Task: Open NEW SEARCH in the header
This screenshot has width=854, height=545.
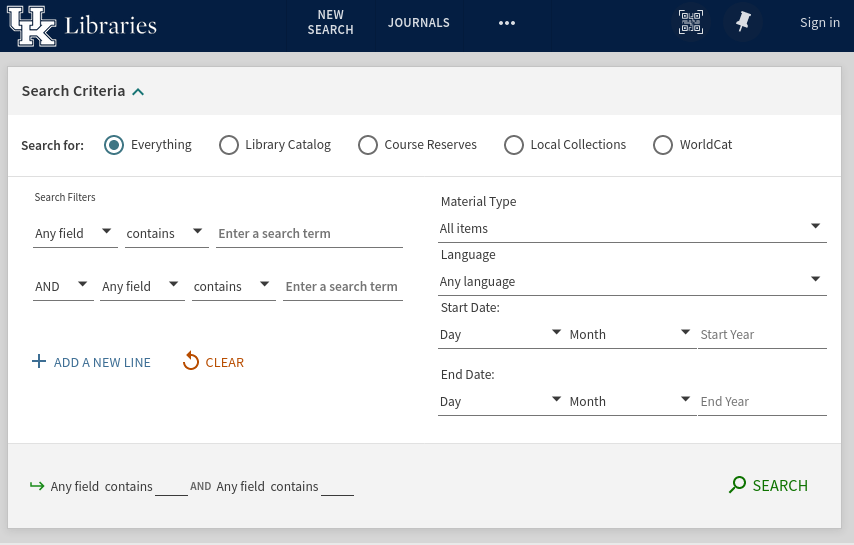Action: (x=331, y=22)
